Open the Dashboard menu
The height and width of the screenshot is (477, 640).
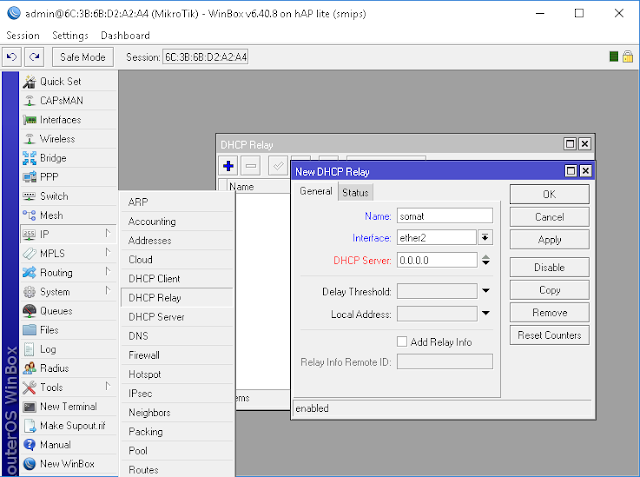(x=125, y=35)
